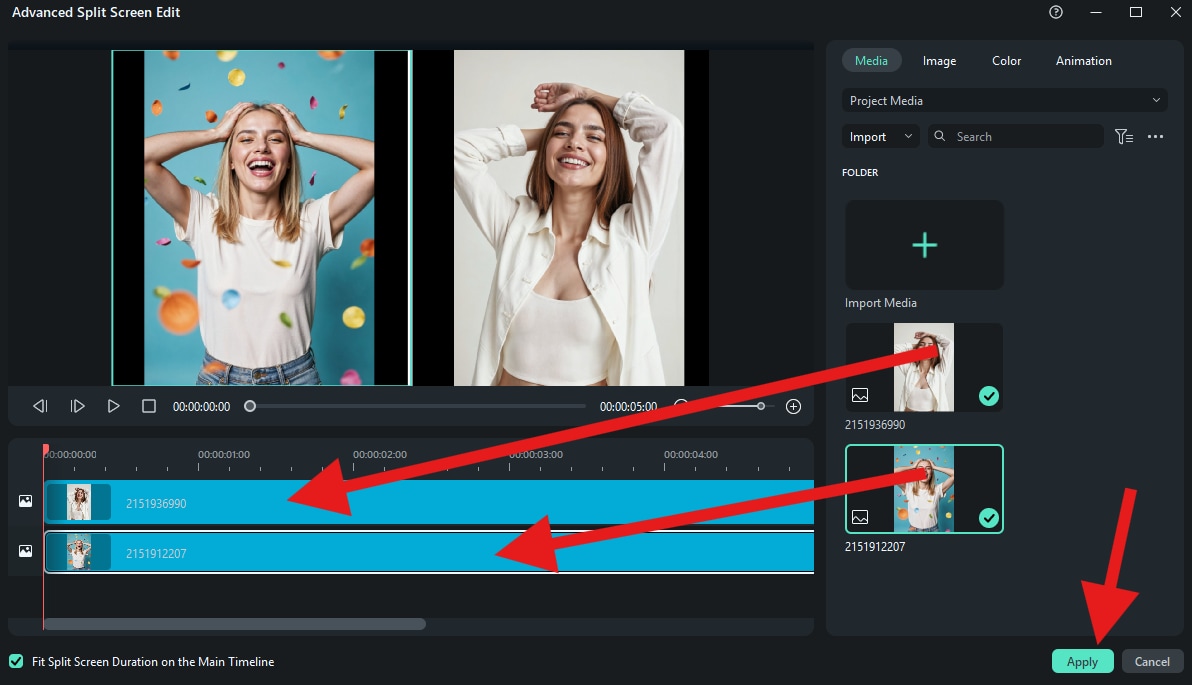This screenshot has height=685, width=1192.
Task: Select the 2151936990 timeline clip
Action: click(430, 502)
